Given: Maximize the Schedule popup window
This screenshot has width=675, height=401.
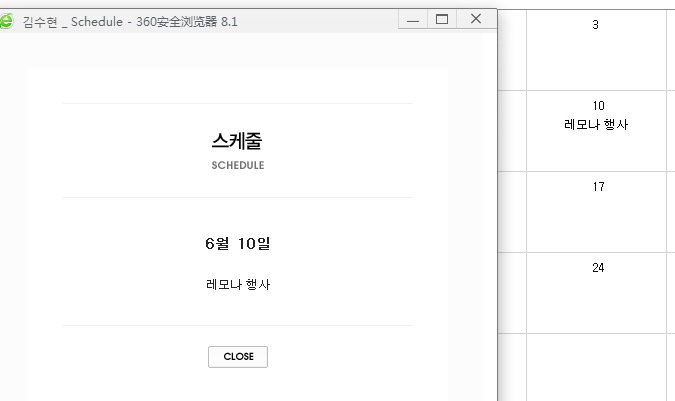Looking at the screenshot, I should click(x=442, y=19).
